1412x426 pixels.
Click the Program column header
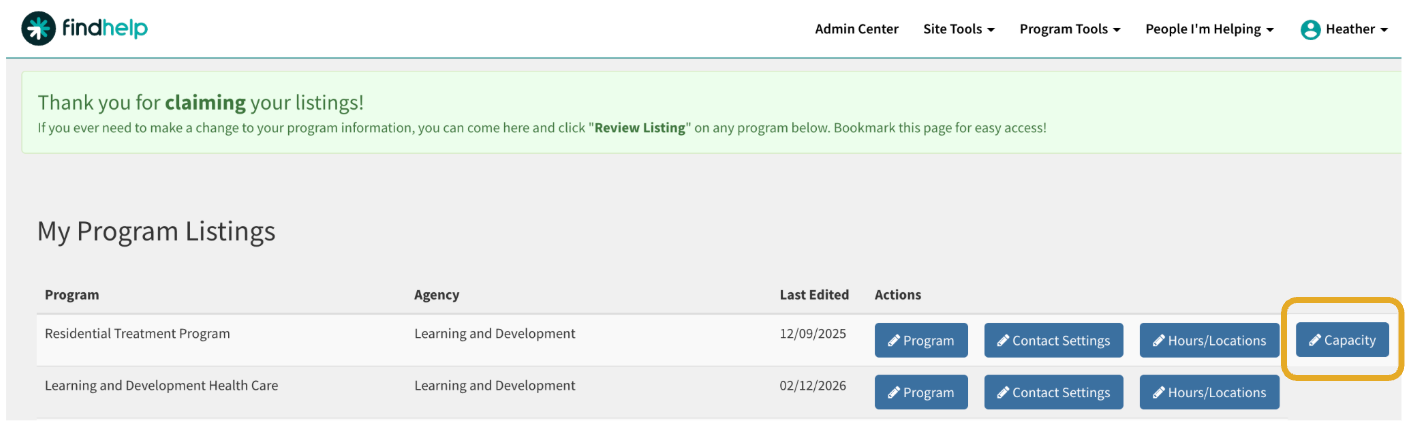[x=72, y=295]
